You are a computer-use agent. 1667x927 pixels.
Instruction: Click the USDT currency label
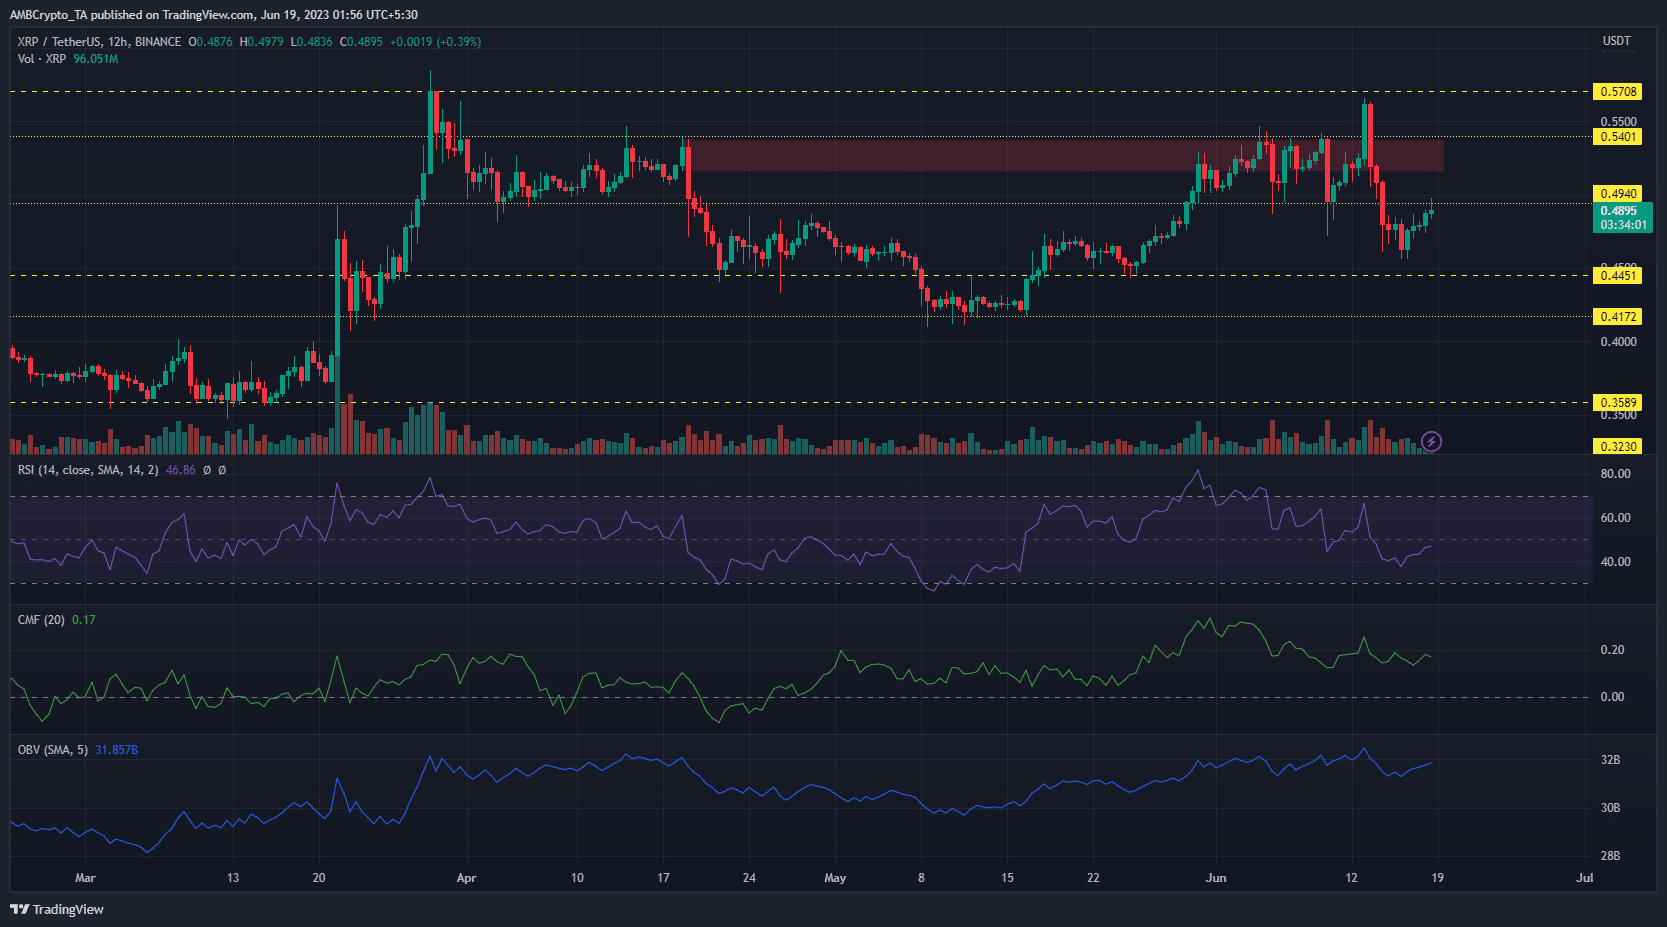(x=1616, y=41)
